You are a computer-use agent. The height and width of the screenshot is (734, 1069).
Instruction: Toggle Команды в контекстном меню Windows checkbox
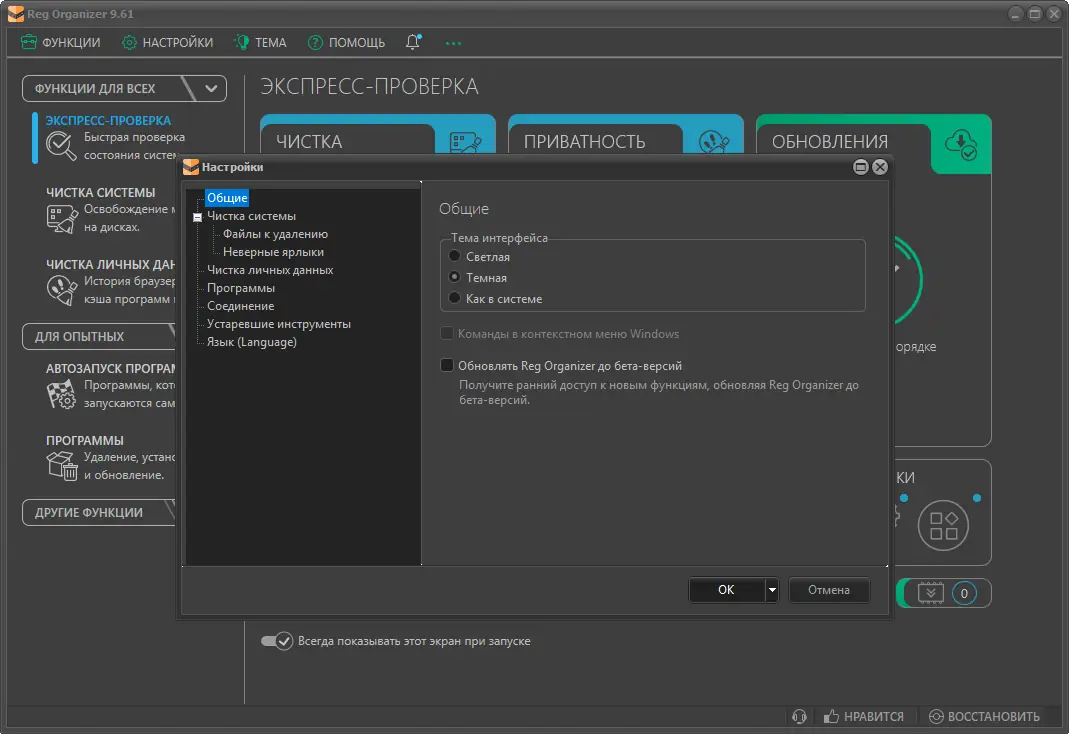pyautogui.click(x=447, y=333)
